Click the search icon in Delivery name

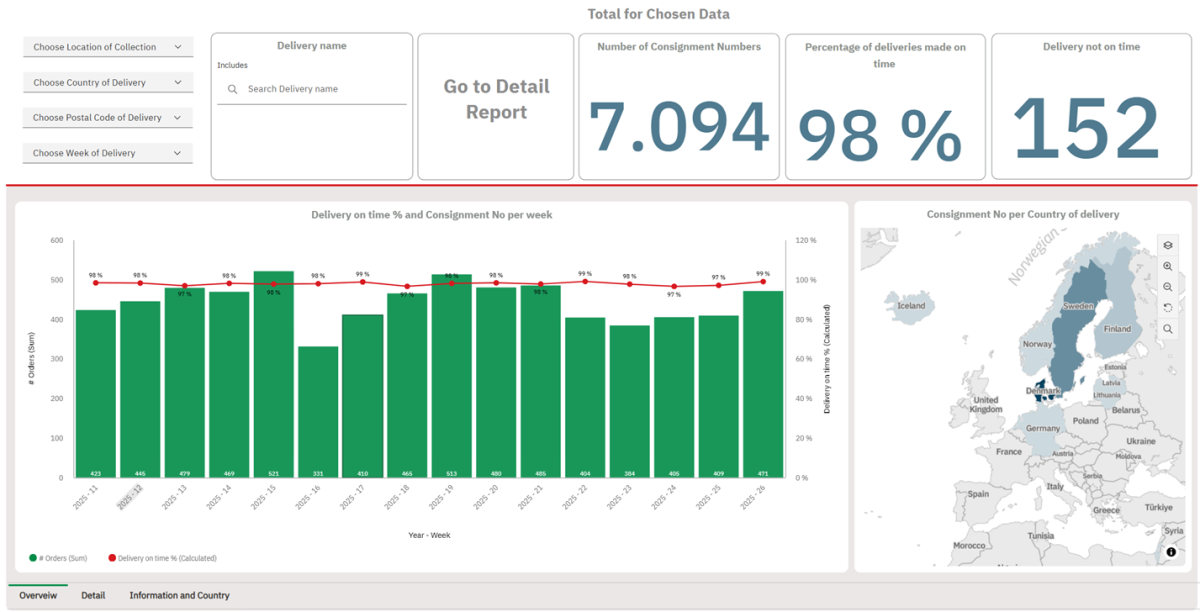tap(233, 89)
